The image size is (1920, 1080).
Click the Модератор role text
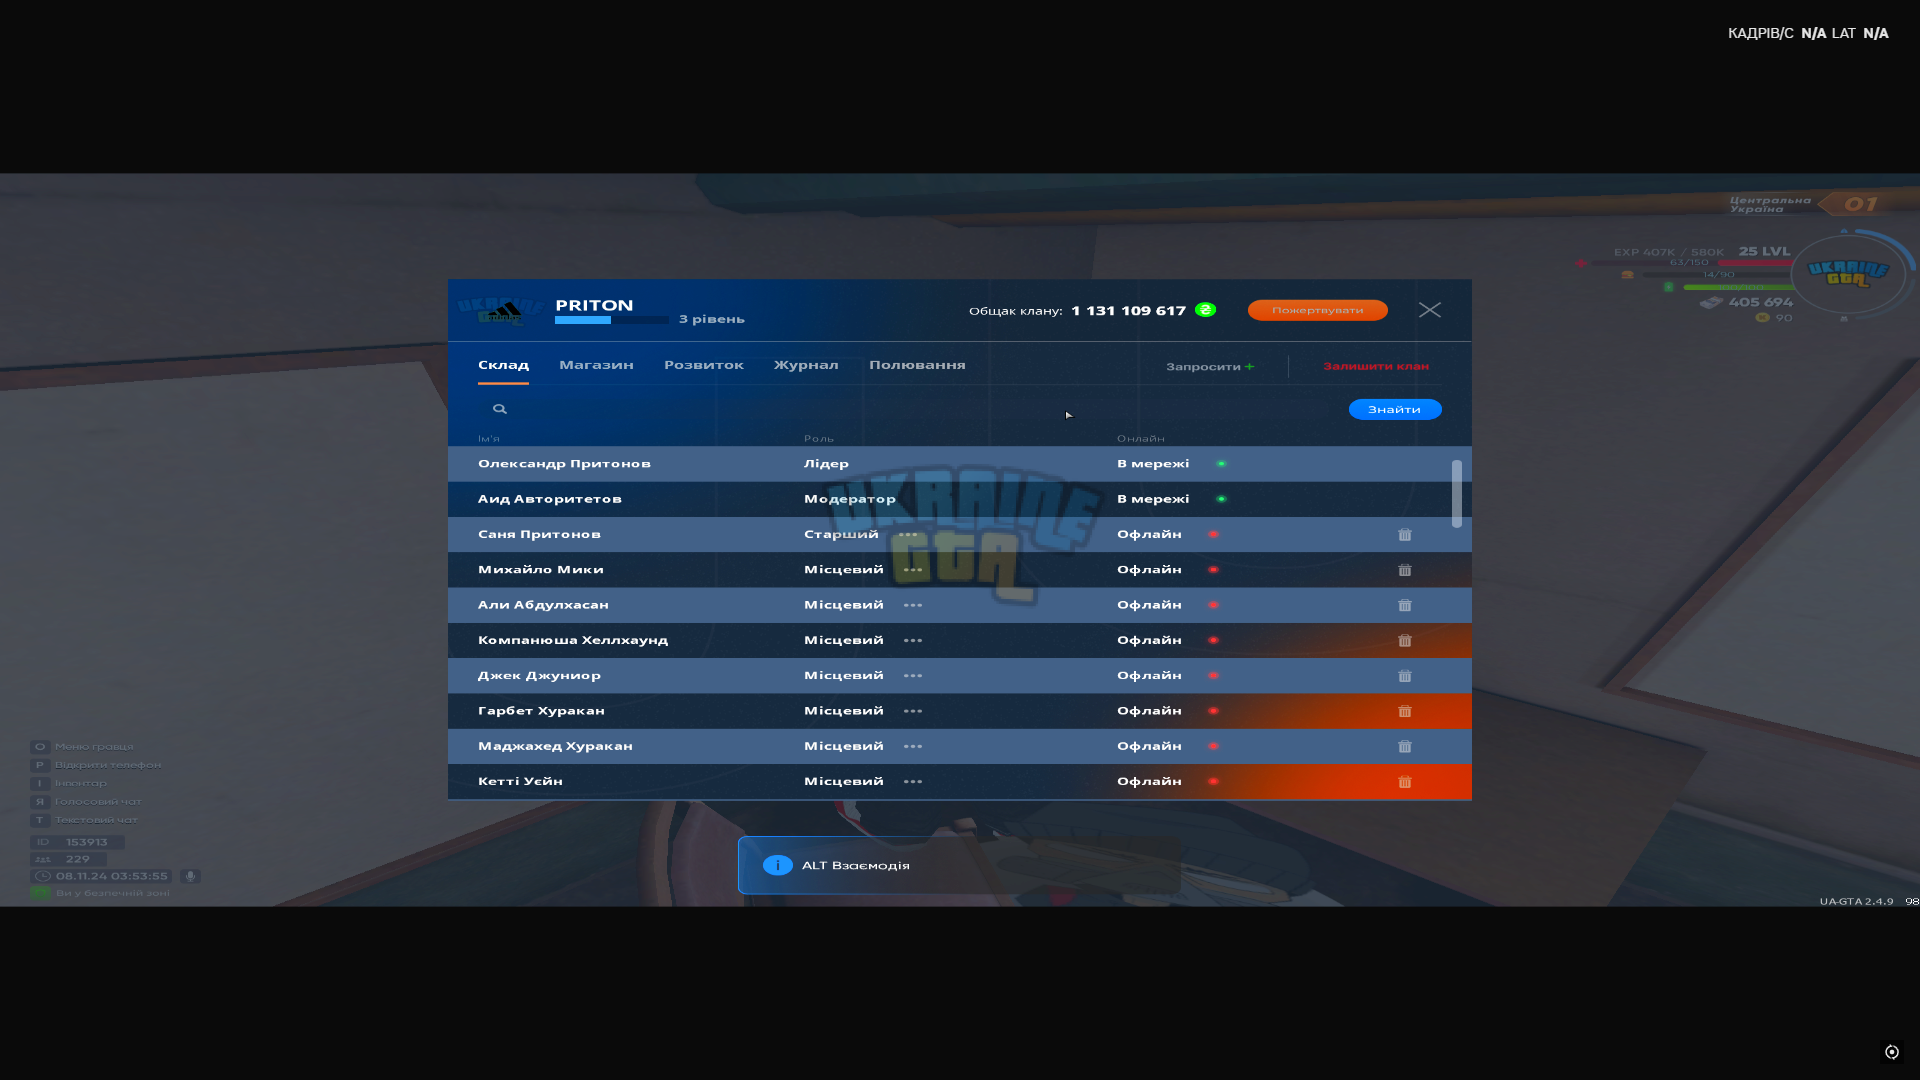click(x=850, y=499)
